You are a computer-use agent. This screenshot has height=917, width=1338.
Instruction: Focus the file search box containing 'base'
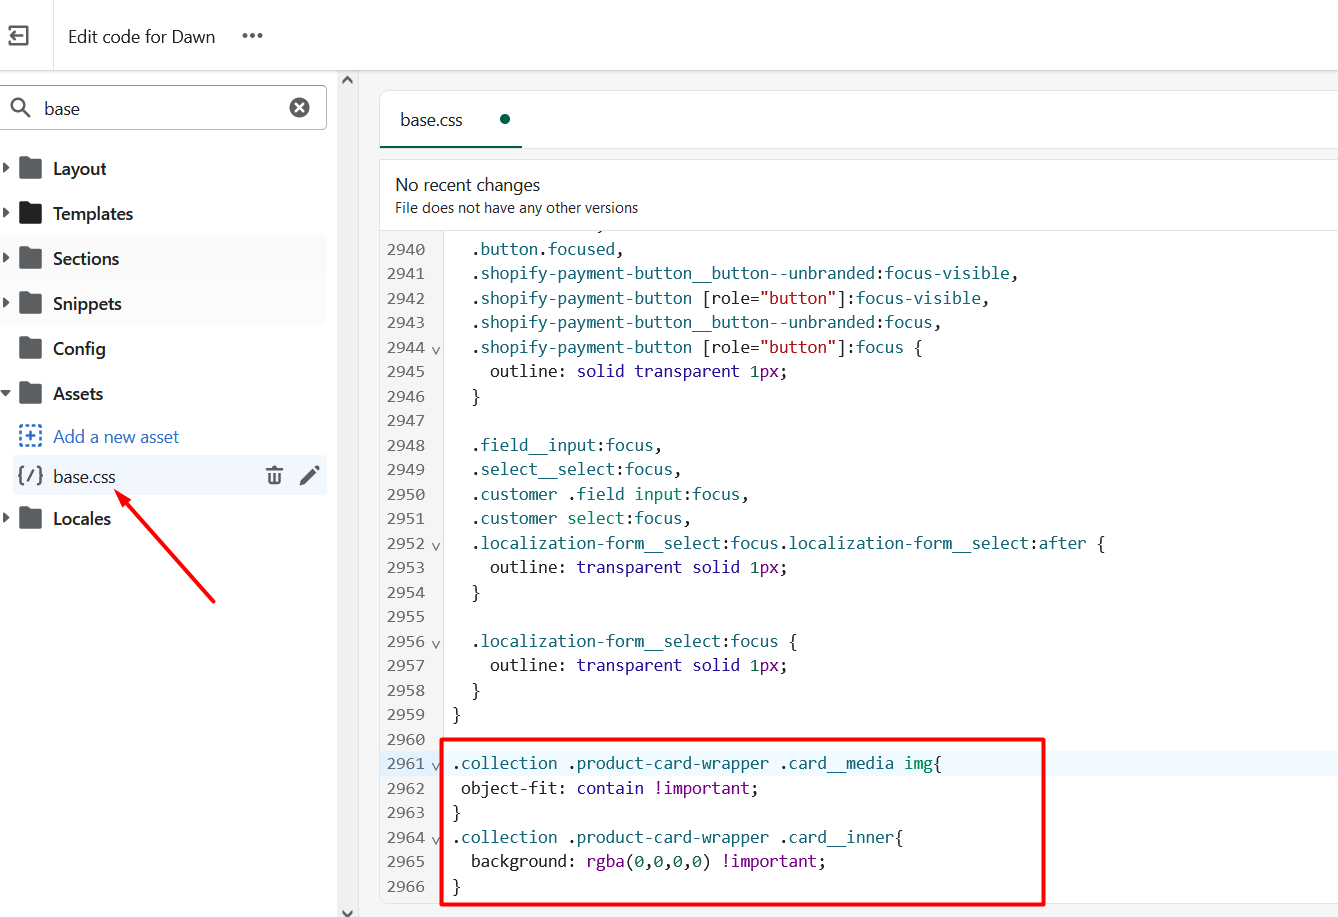click(x=164, y=107)
